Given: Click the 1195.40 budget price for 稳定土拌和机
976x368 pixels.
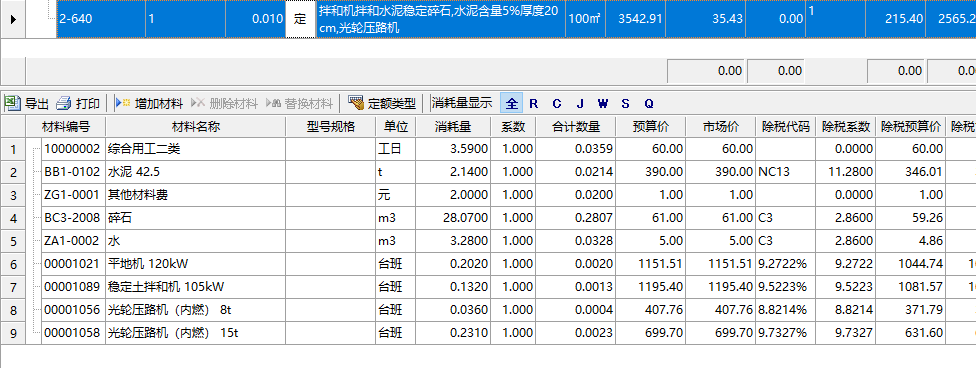Looking at the screenshot, I should [x=651, y=287].
